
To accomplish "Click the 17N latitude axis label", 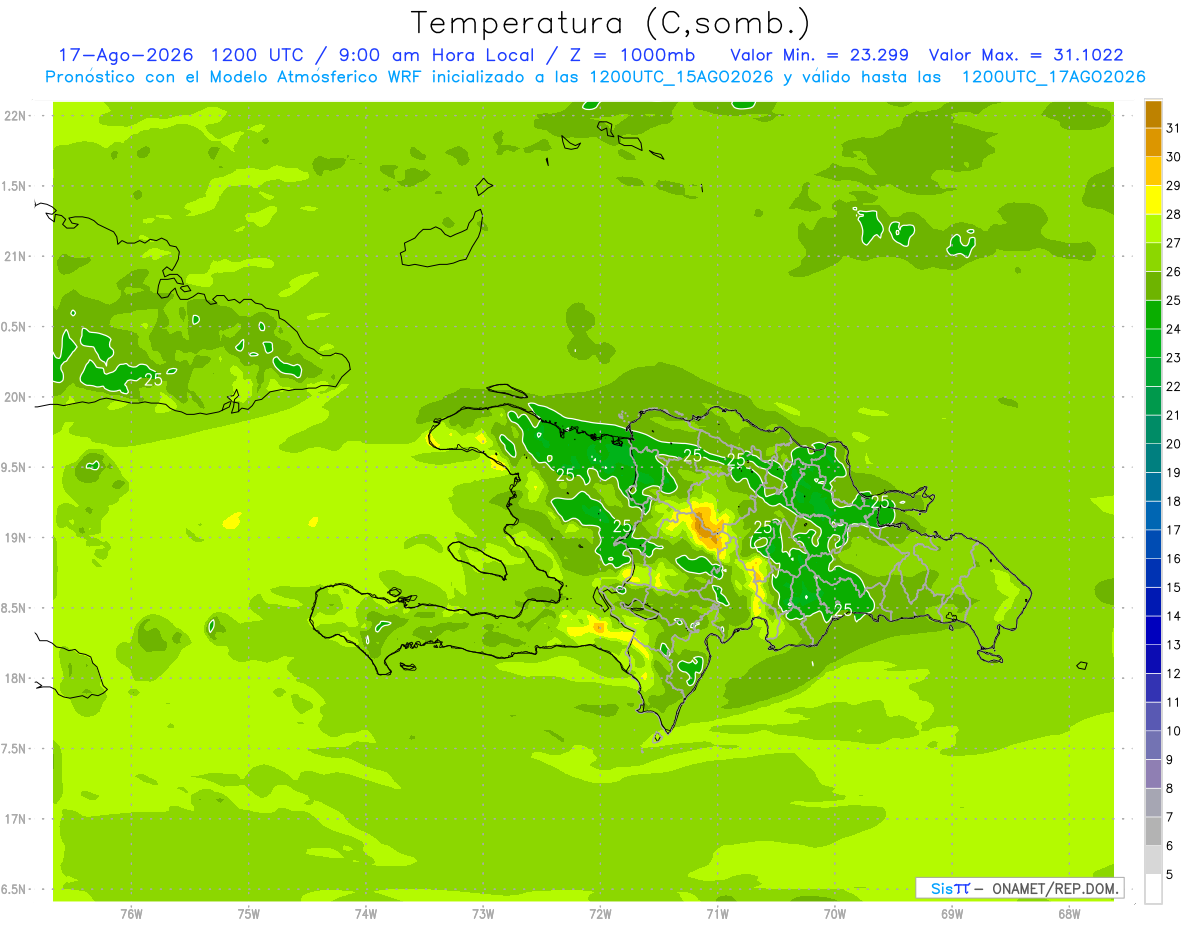I will (x=14, y=819).
